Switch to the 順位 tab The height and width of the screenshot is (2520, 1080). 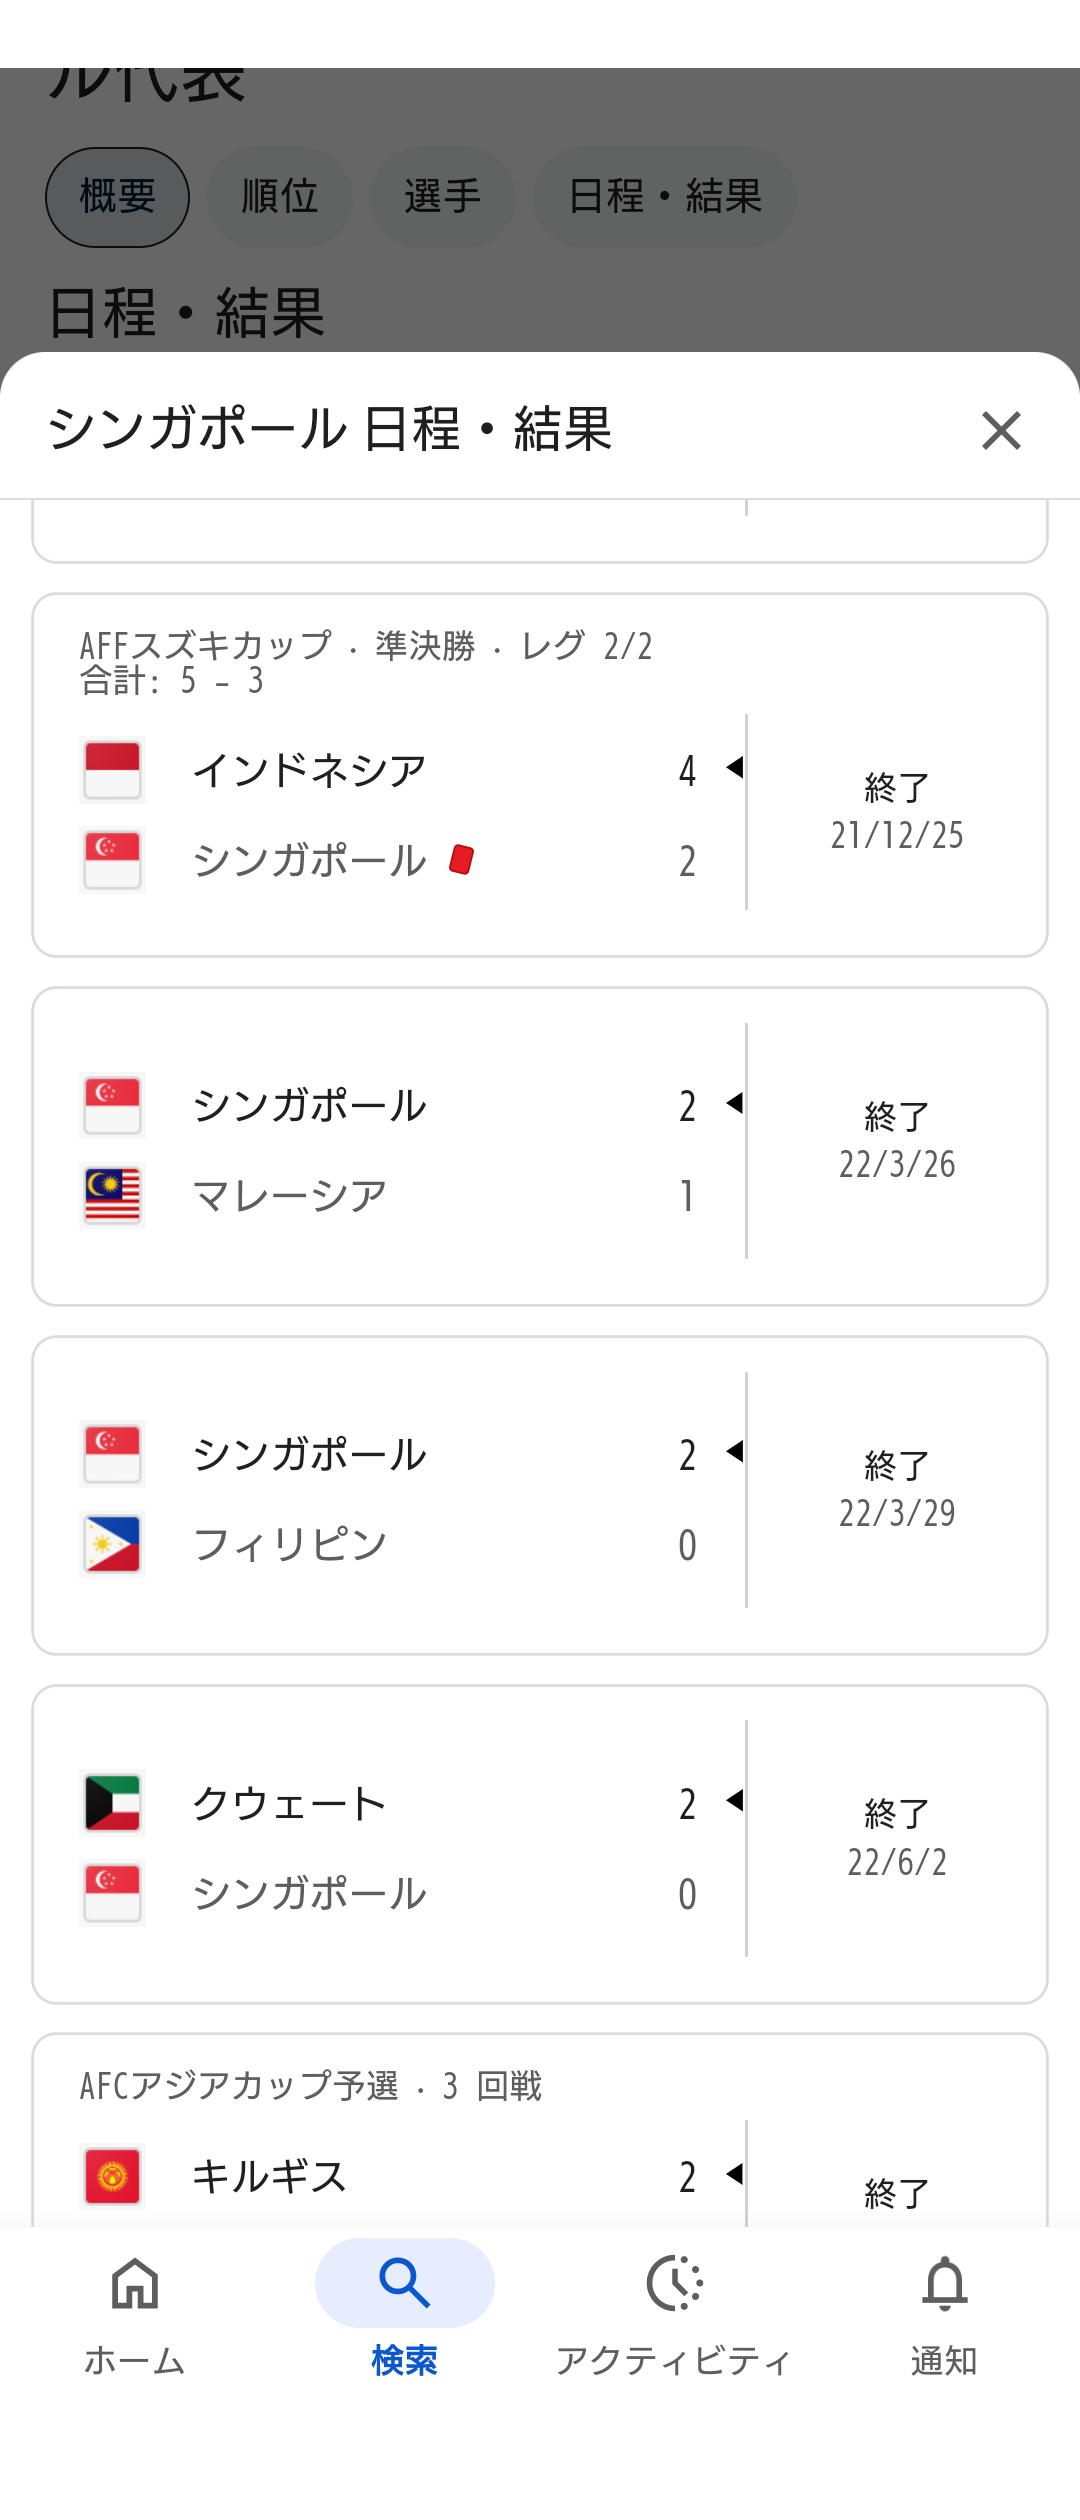tap(279, 197)
